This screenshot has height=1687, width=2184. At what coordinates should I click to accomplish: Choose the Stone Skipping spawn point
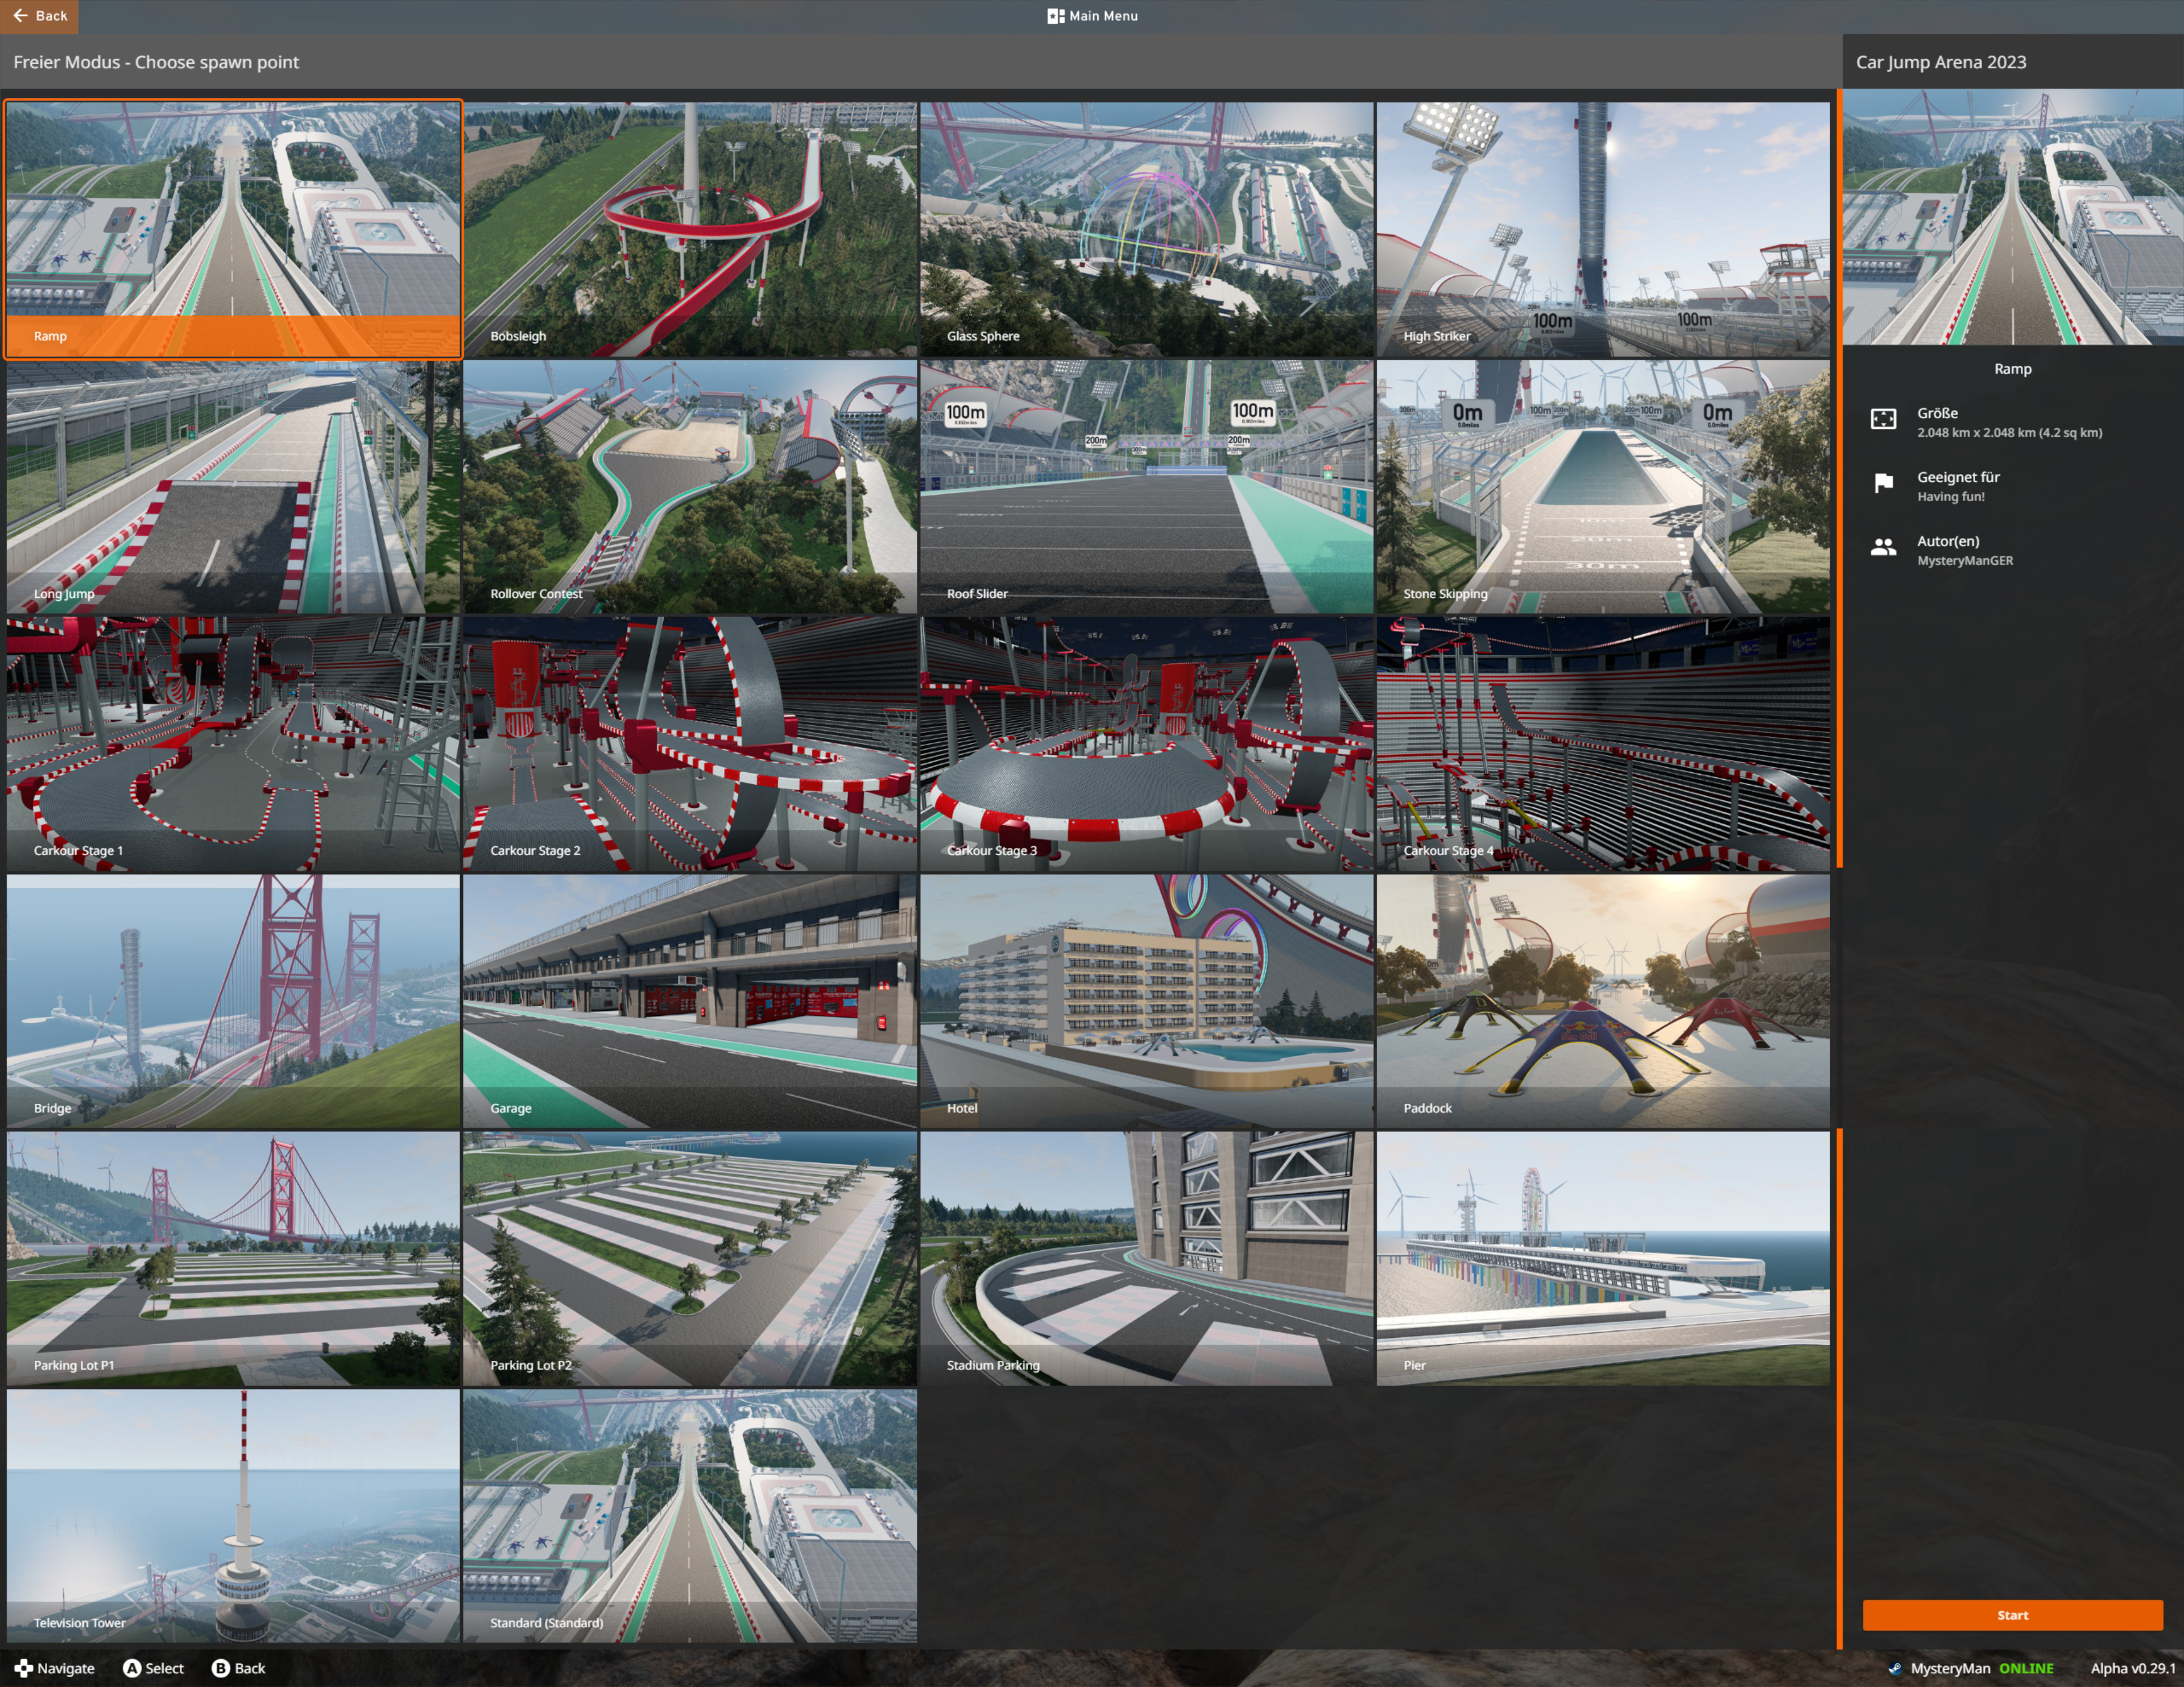[x=1602, y=486]
